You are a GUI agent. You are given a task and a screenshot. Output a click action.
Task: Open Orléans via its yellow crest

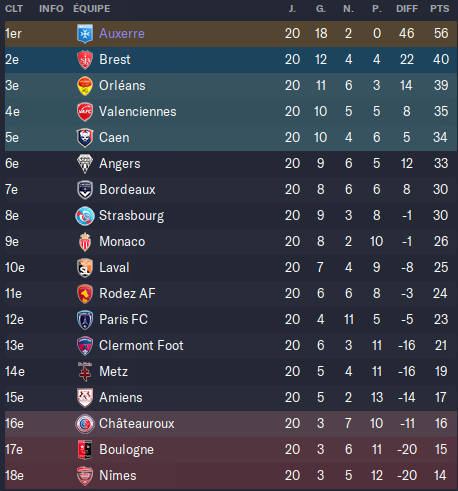(x=85, y=86)
